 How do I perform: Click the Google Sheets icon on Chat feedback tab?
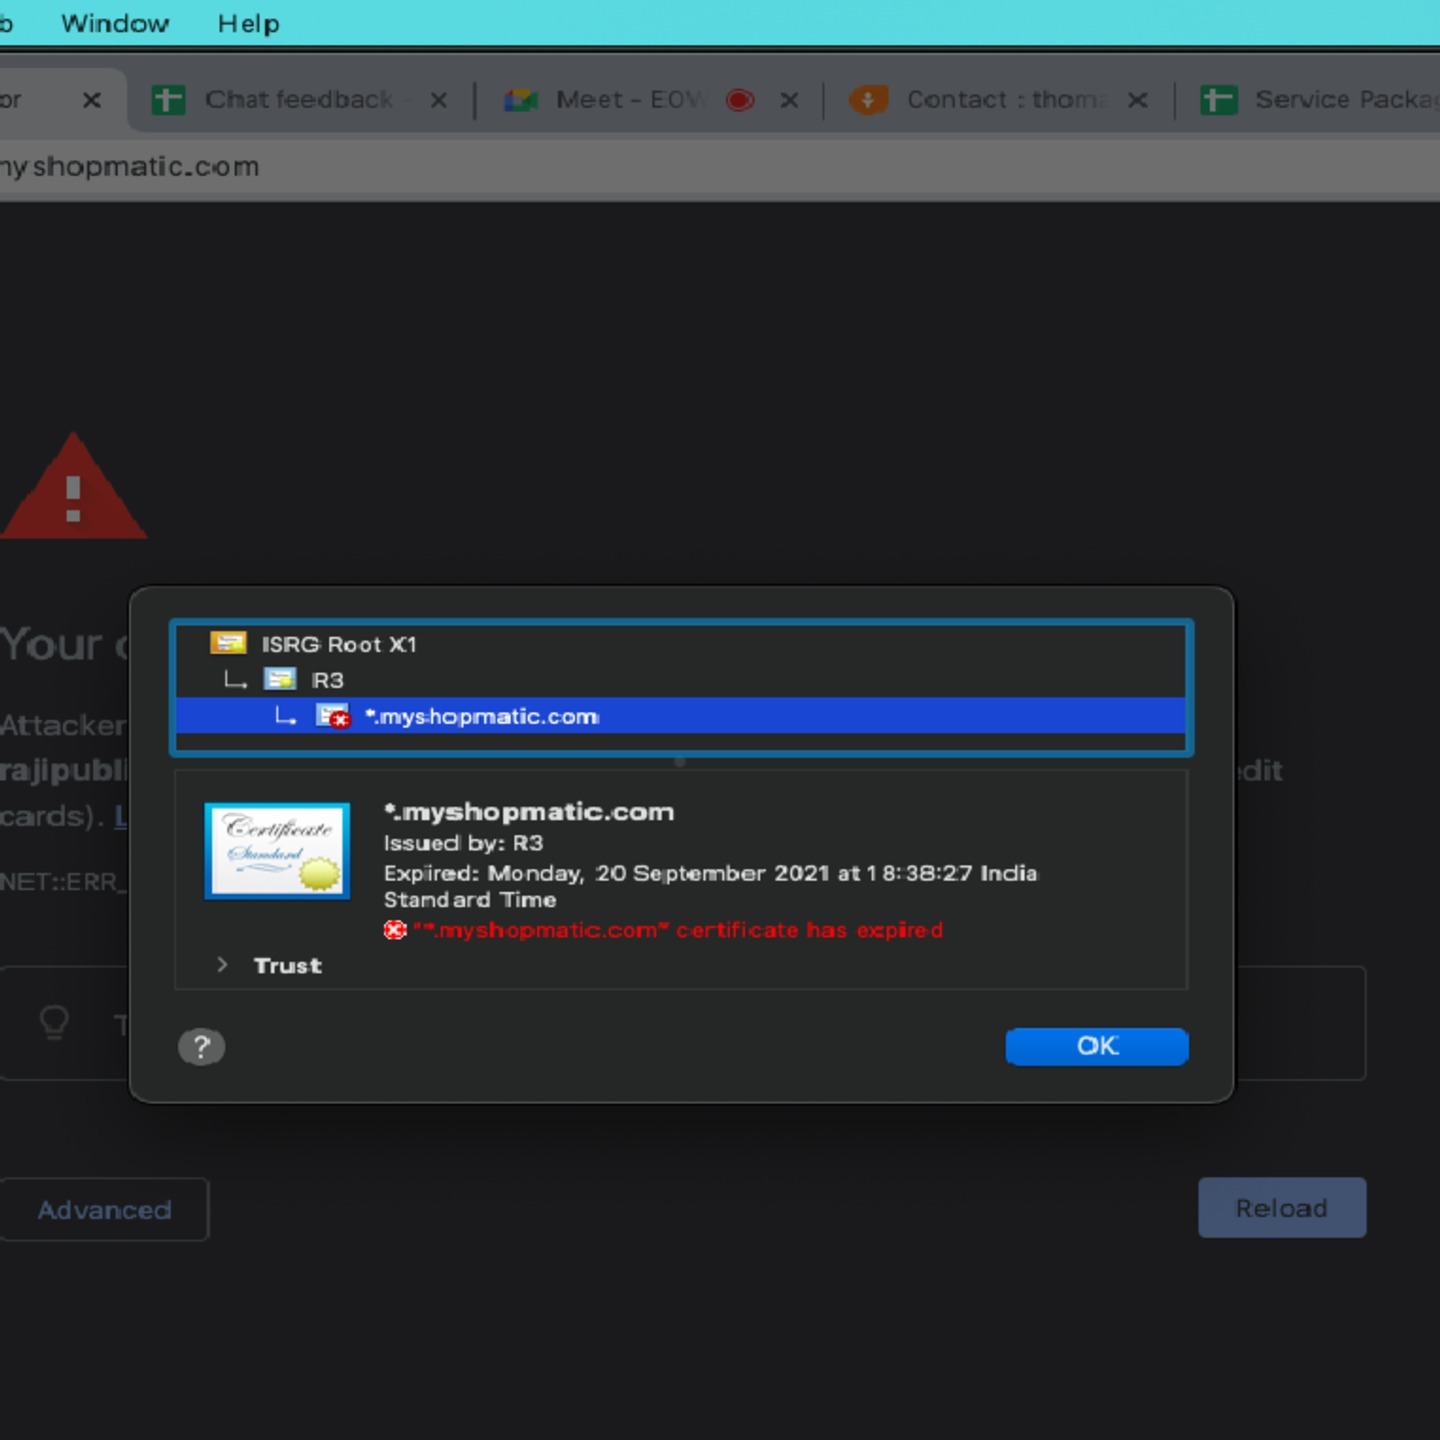168,100
